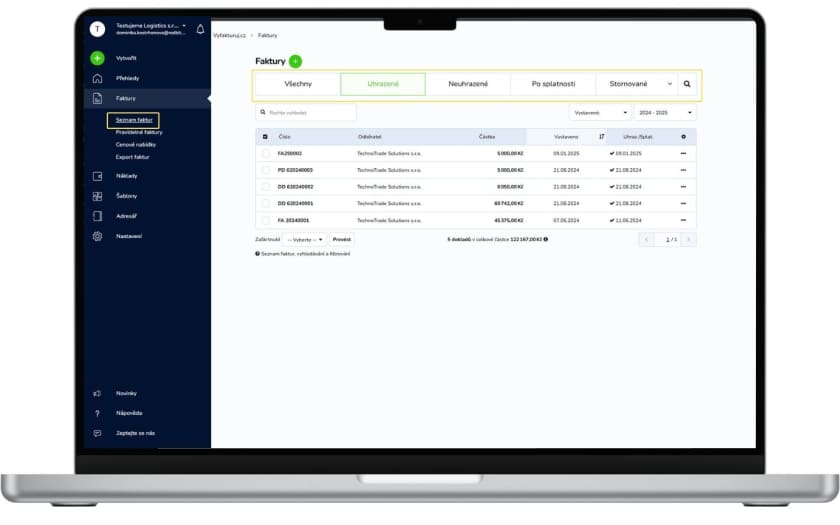Open Cenové nabídky in sidebar submenu

pyautogui.click(x=136, y=145)
